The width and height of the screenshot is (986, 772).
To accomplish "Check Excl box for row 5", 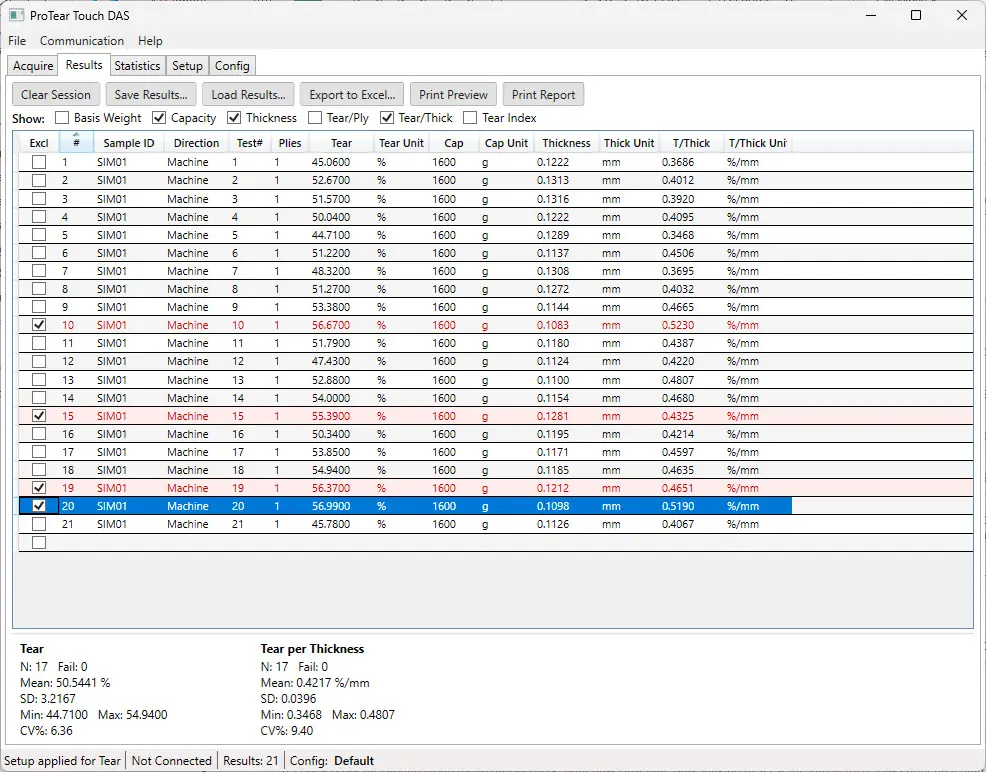I will click(x=39, y=235).
